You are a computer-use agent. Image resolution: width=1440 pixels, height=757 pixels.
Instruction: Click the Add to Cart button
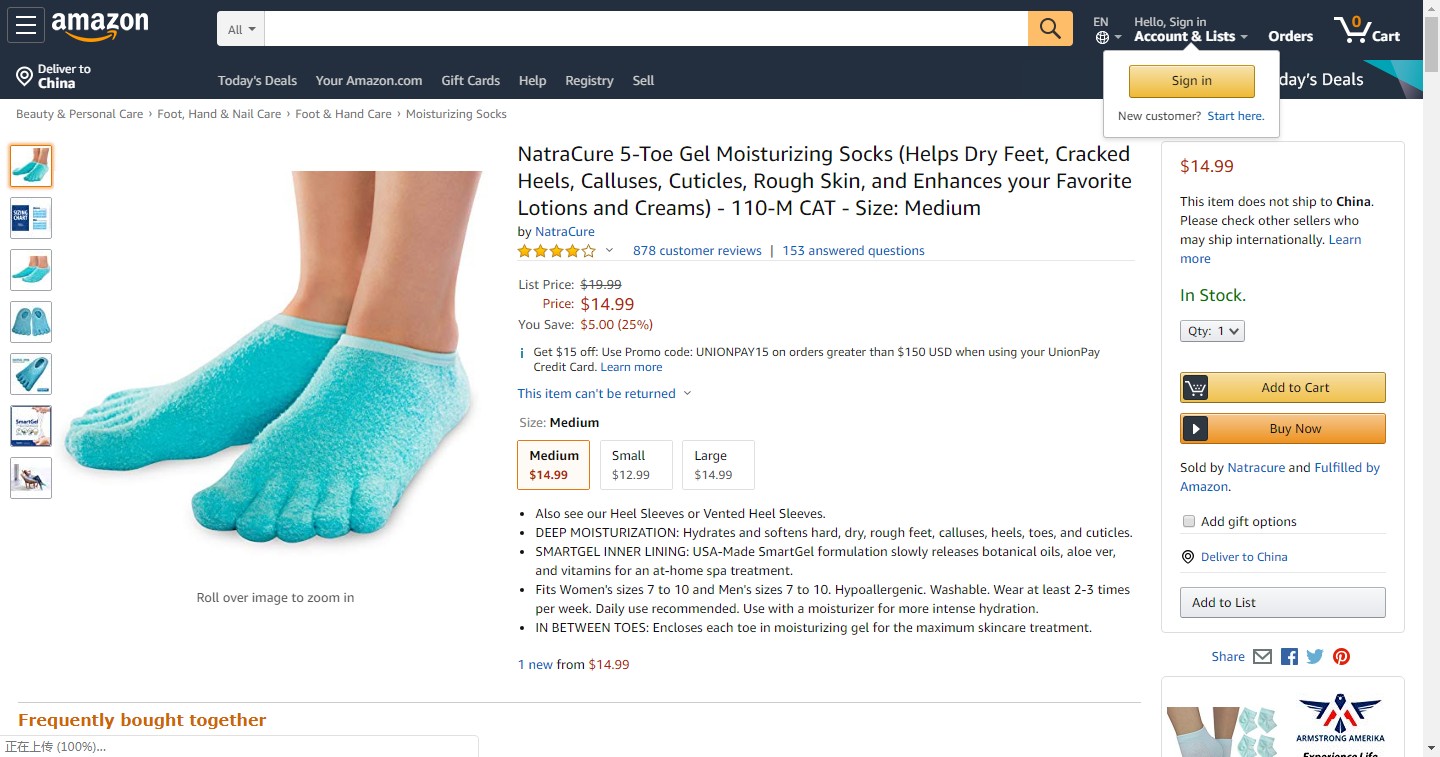[1283, 388]
